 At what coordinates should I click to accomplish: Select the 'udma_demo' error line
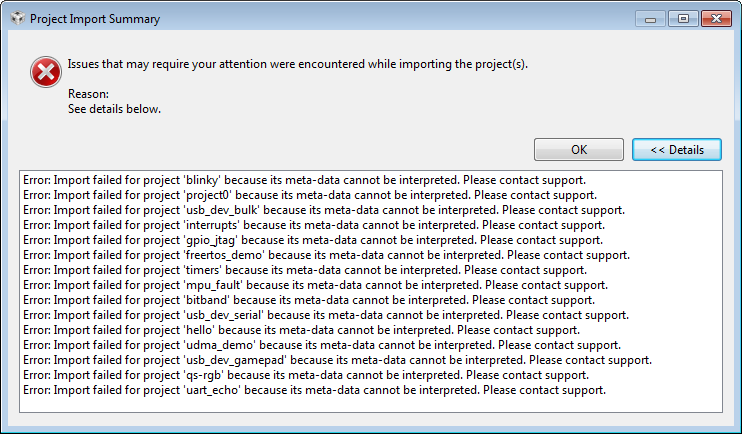322,345
